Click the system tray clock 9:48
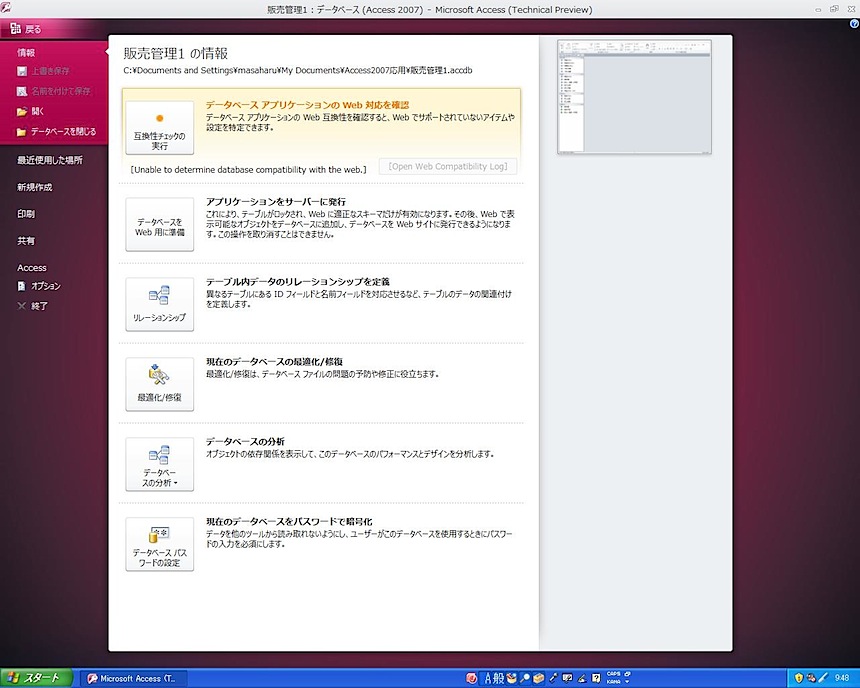The height and width of the screenshot is (688, 860). 842,678
